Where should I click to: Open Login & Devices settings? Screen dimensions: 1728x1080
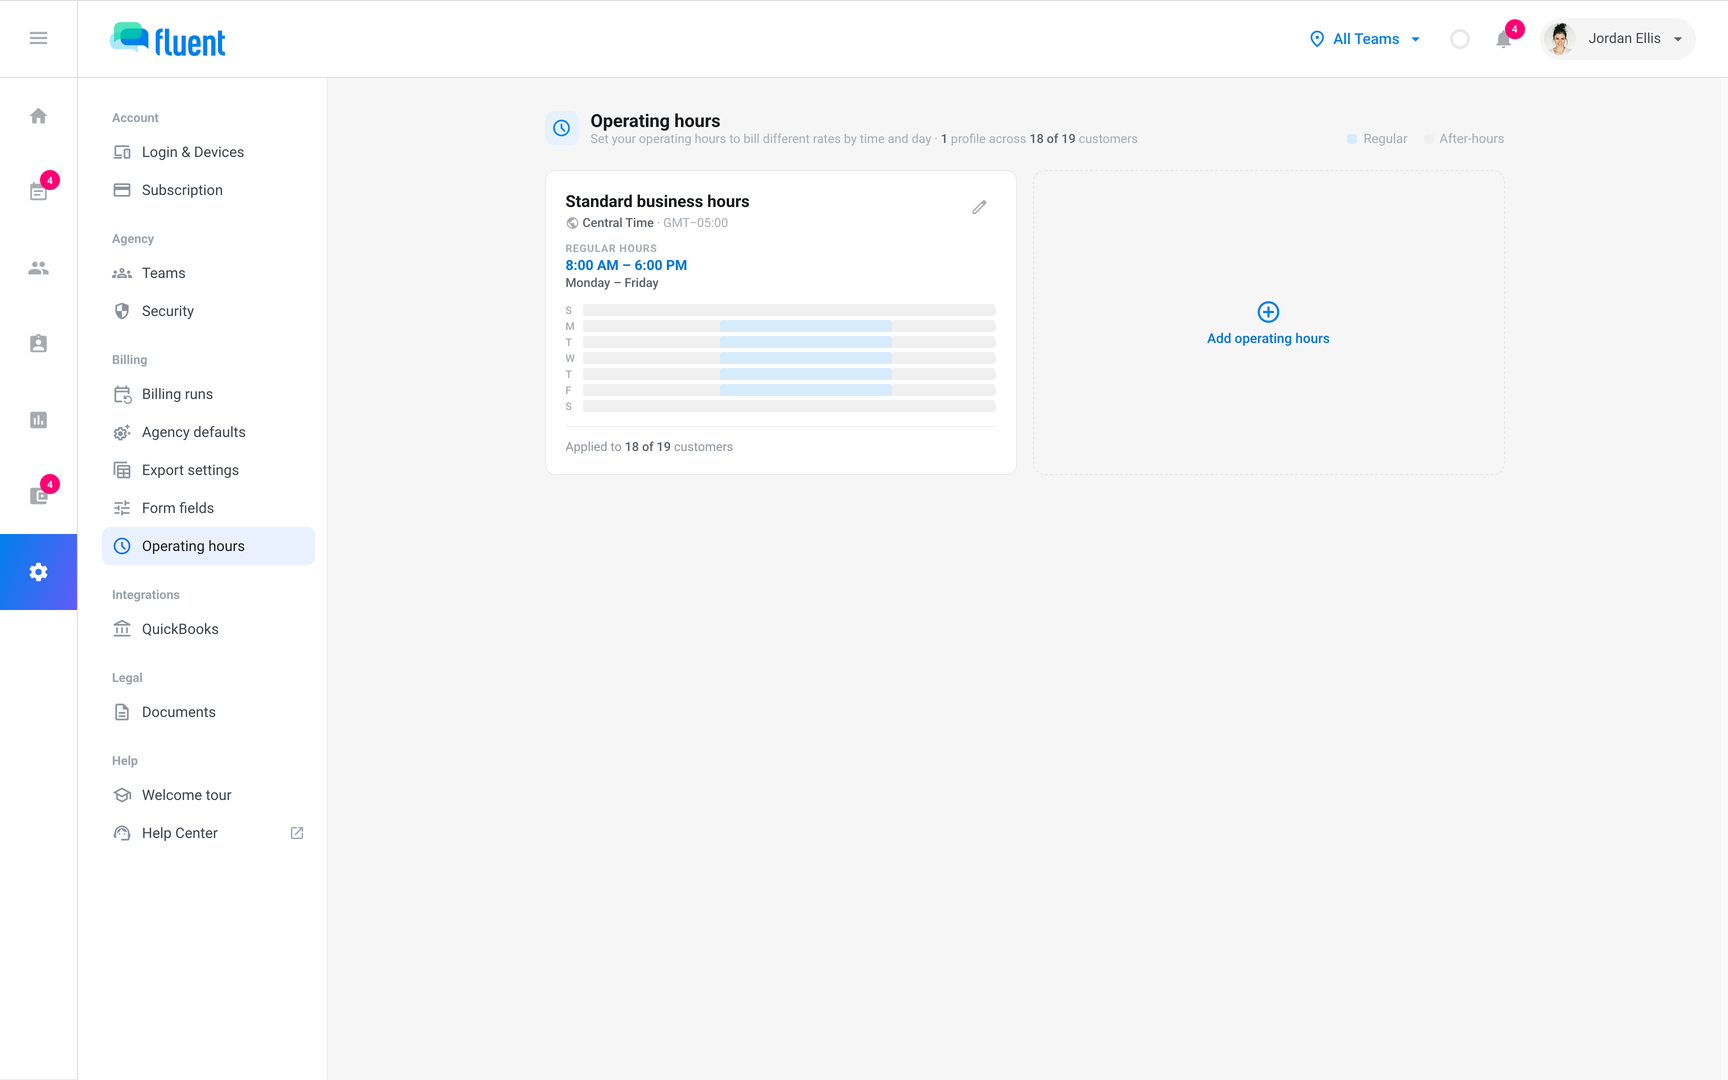point(208,152)
